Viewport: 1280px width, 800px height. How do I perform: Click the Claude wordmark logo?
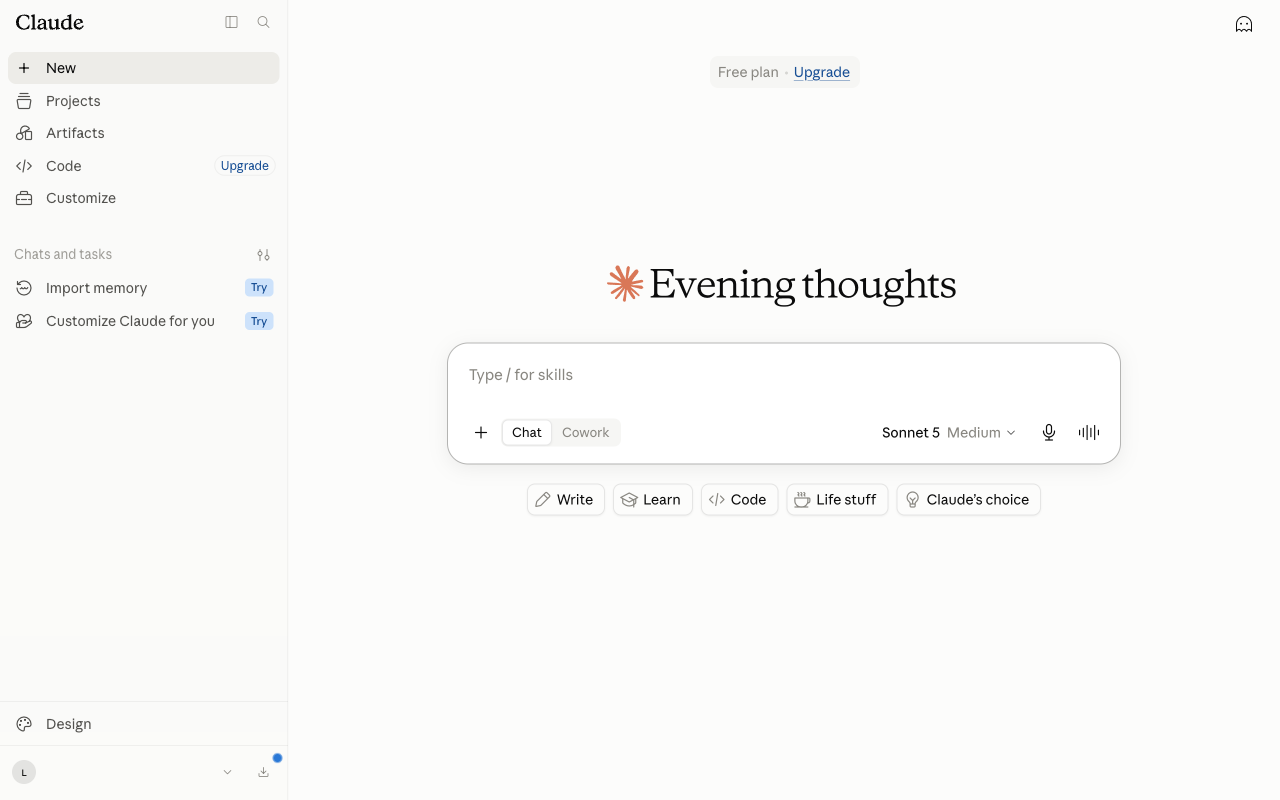(x=50, y=22)
